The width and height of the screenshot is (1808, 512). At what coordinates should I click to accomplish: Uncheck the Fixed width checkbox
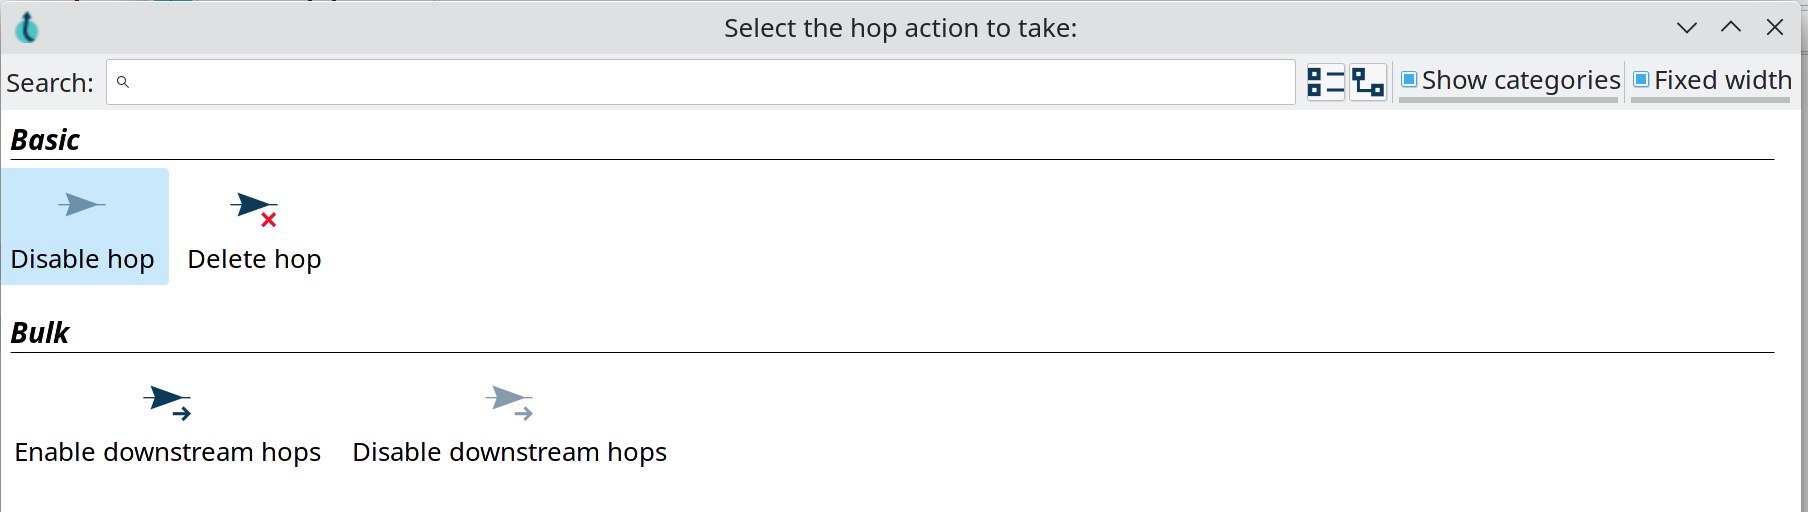[1641, 80]
